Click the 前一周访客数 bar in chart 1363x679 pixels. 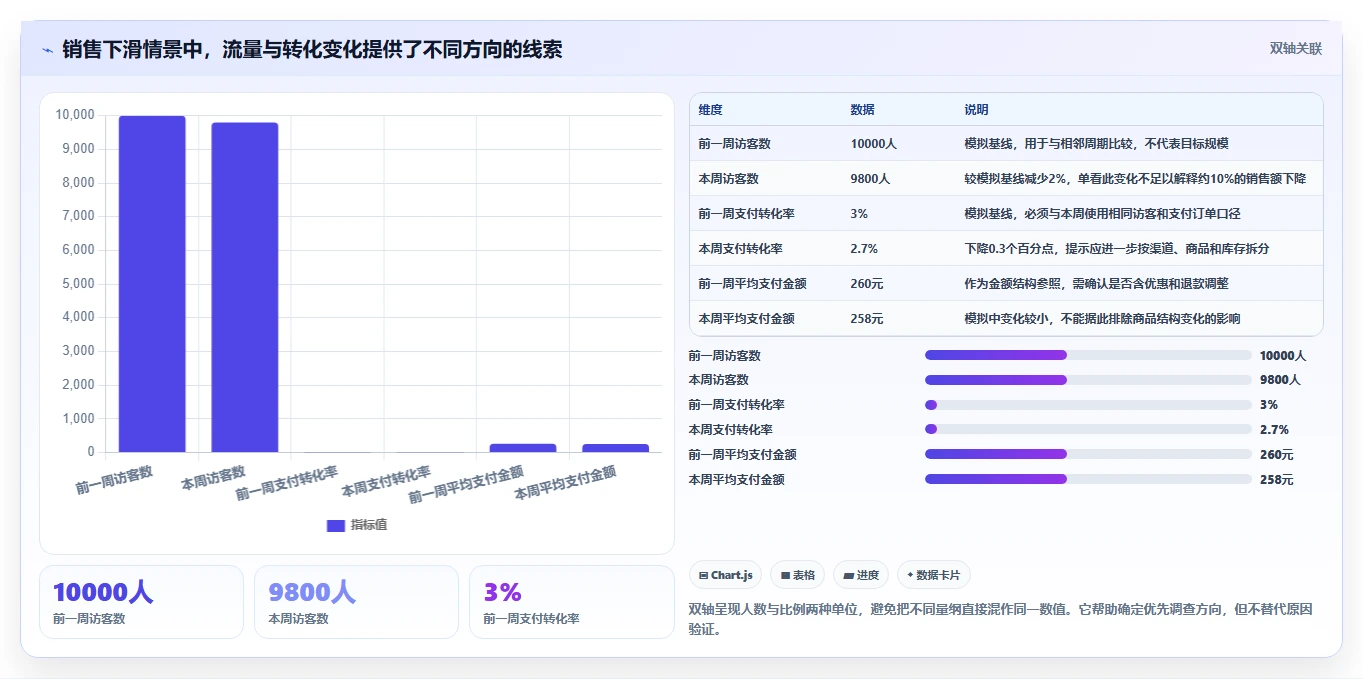pos(152,284)
